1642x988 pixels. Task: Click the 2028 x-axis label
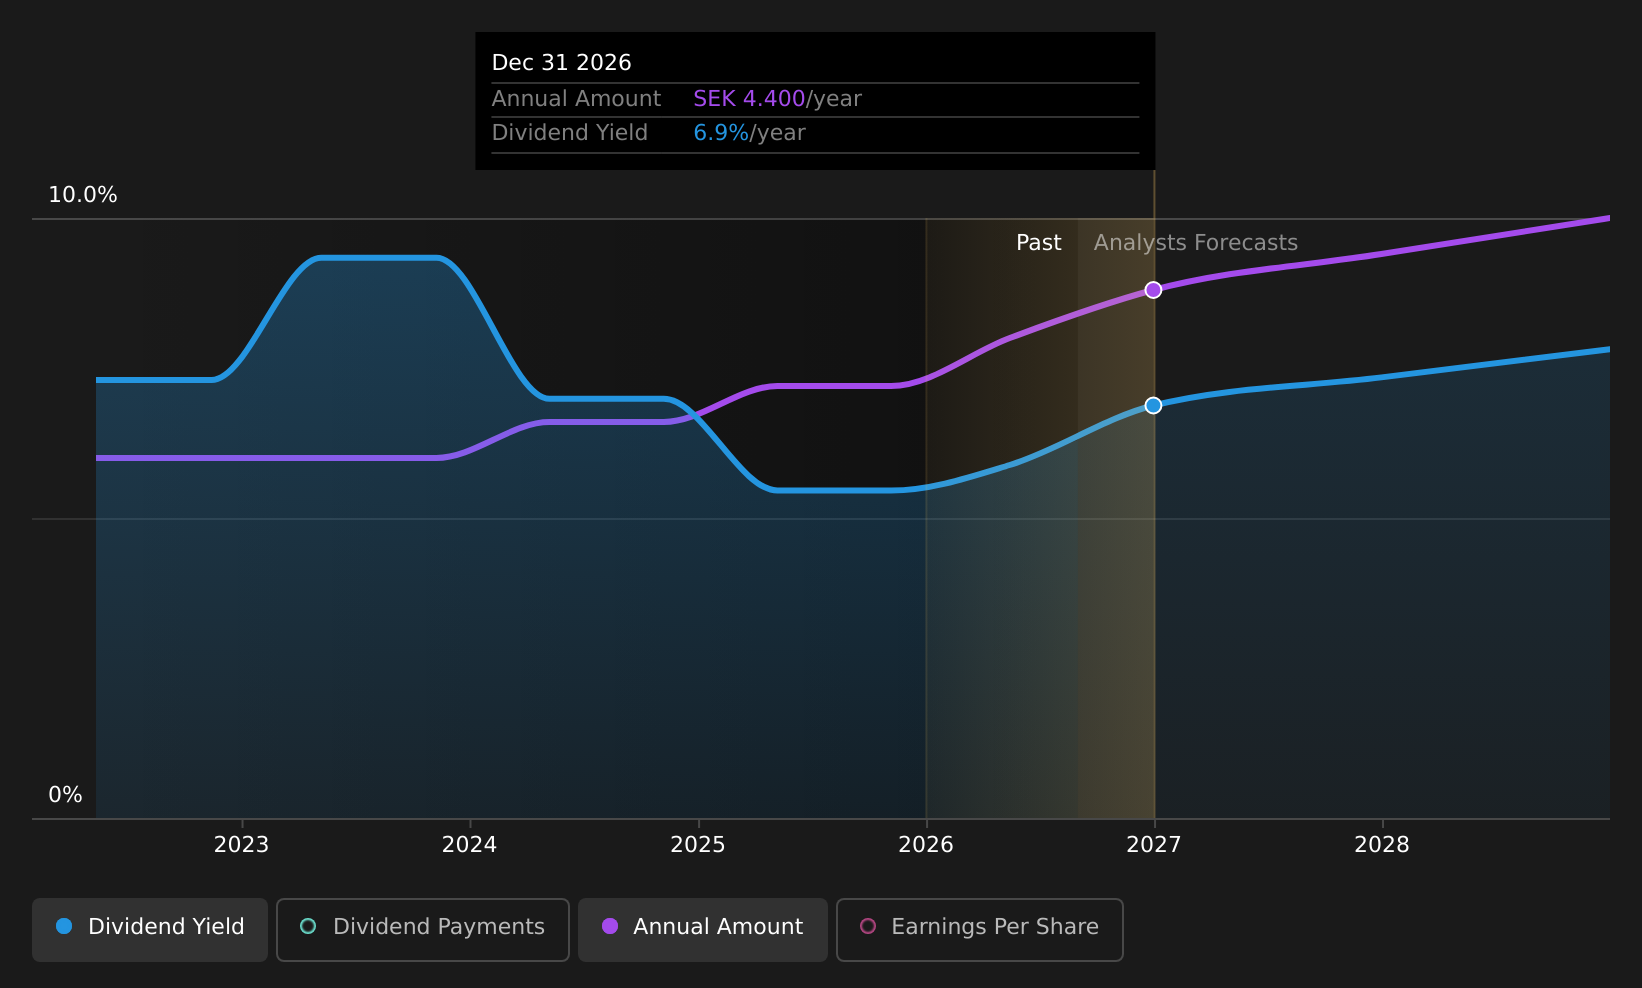(1382, 845)
